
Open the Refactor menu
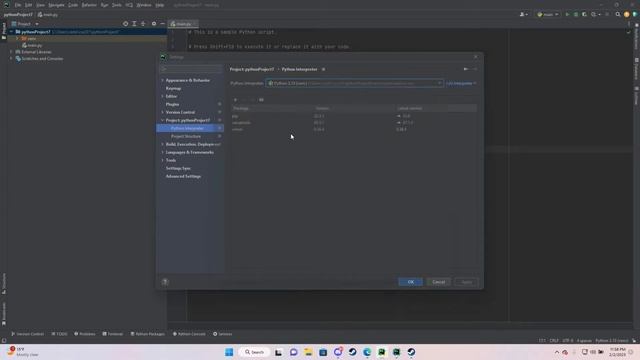click(89, 5)
